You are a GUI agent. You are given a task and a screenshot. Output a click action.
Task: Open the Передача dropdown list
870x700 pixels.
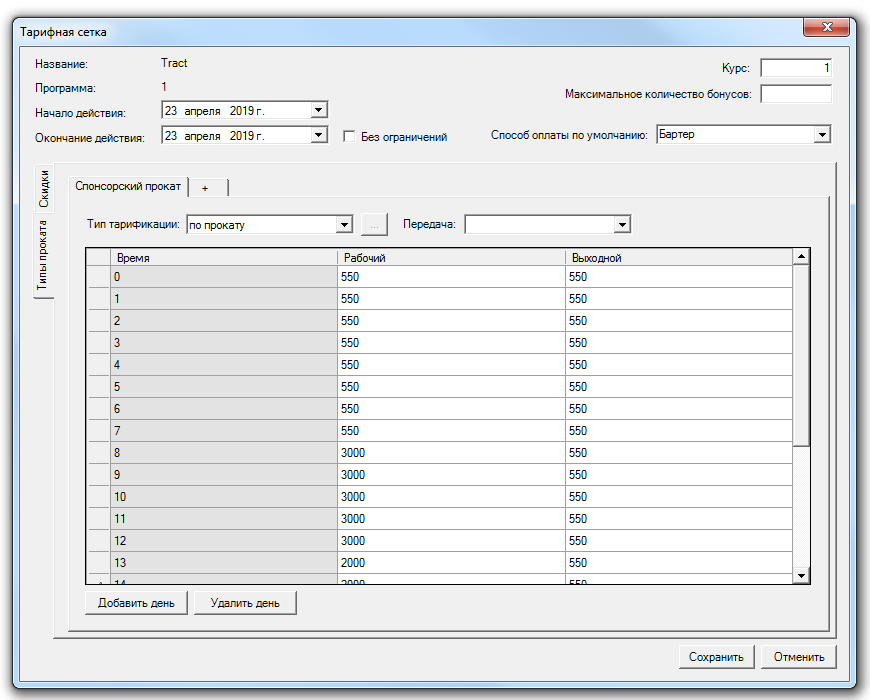[x=622, y=225]
